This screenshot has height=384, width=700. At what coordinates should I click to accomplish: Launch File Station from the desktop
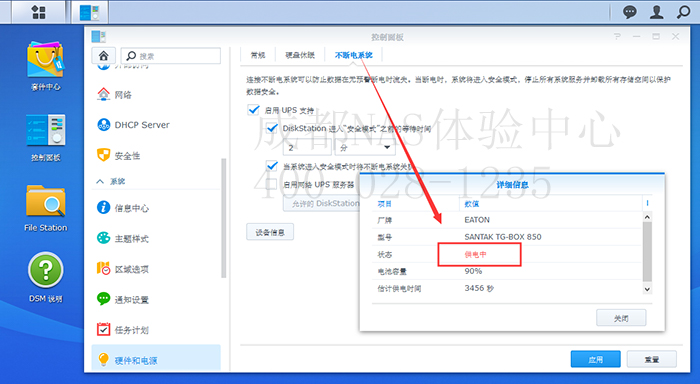point(46,201)
